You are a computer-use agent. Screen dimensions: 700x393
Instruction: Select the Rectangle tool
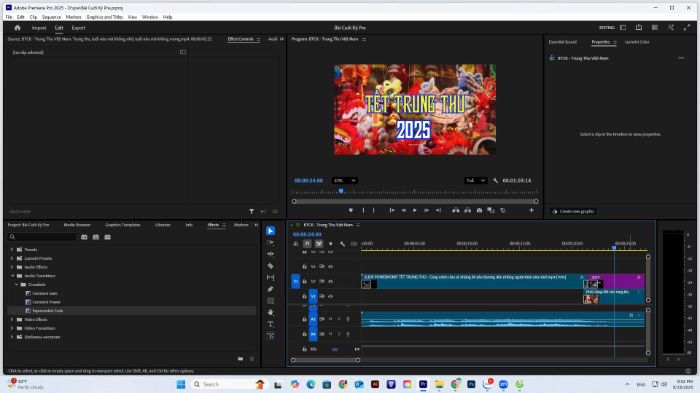click(271, 301)
